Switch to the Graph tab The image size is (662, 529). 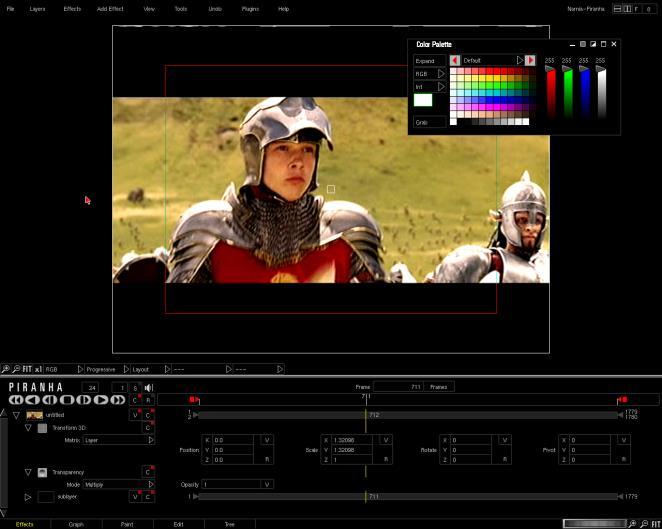(76, 524)
